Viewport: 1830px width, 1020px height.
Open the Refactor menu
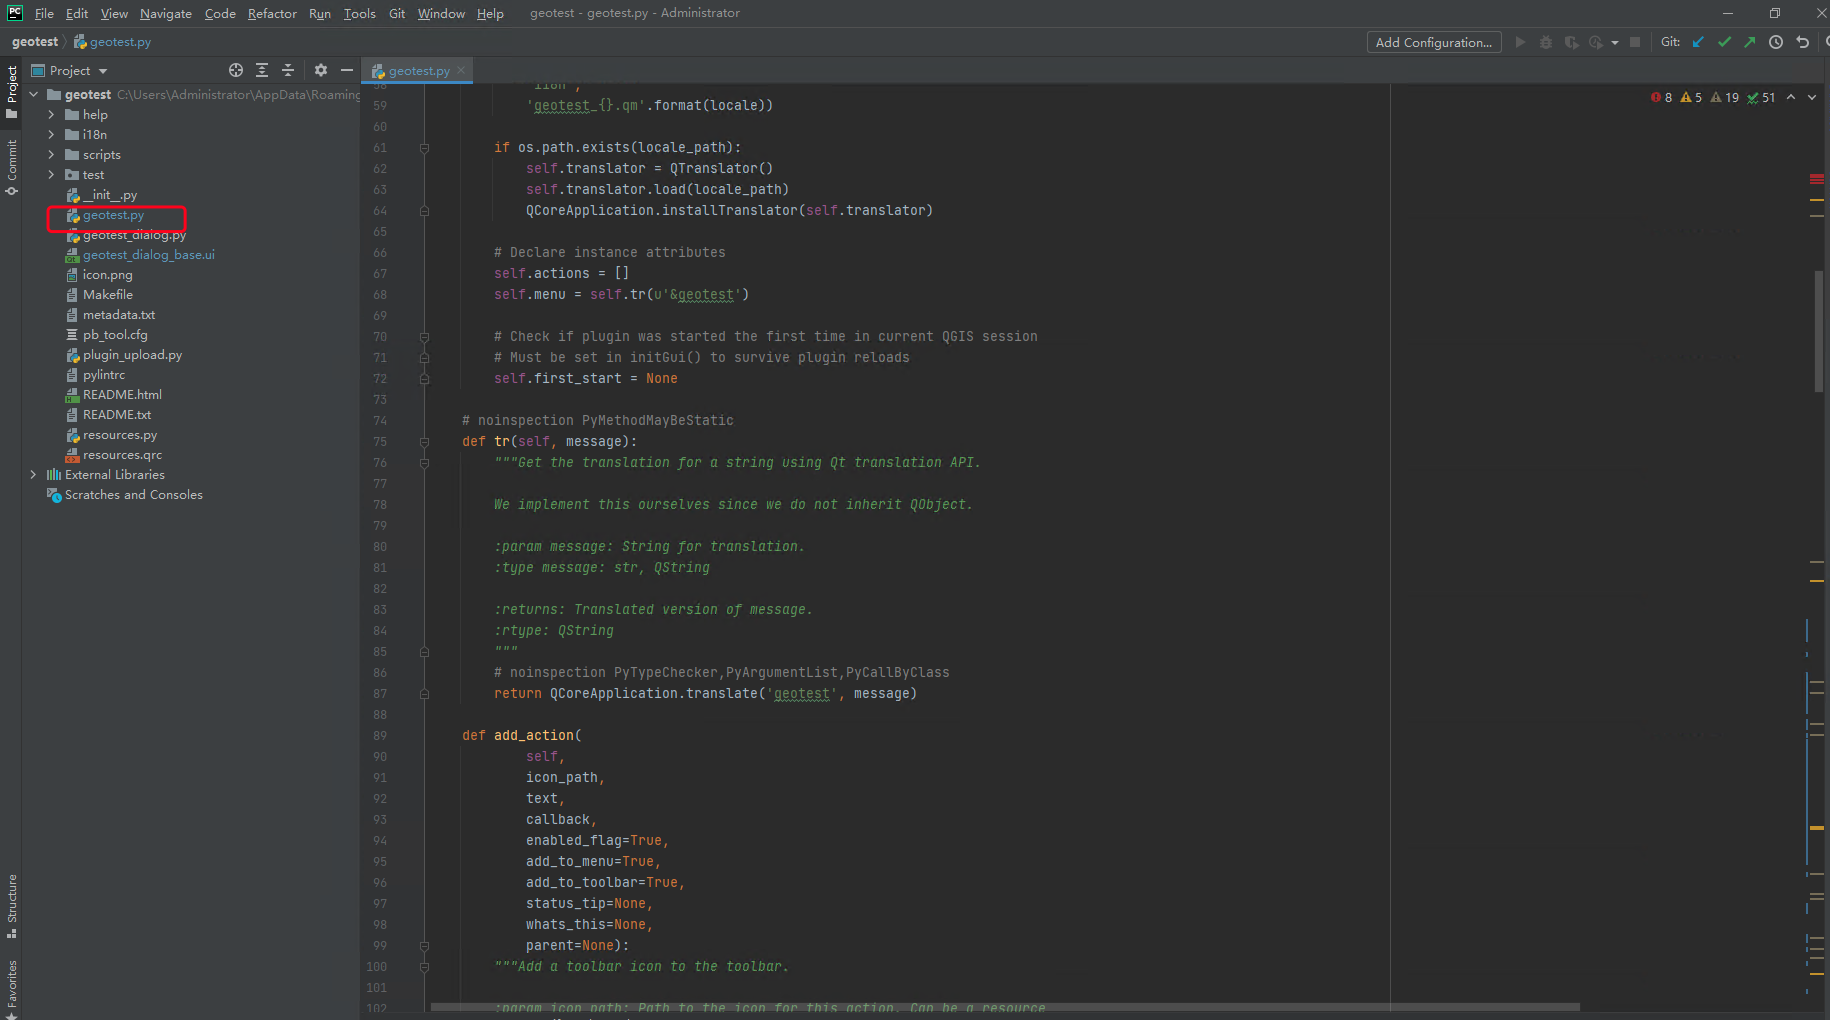[272, 13]
